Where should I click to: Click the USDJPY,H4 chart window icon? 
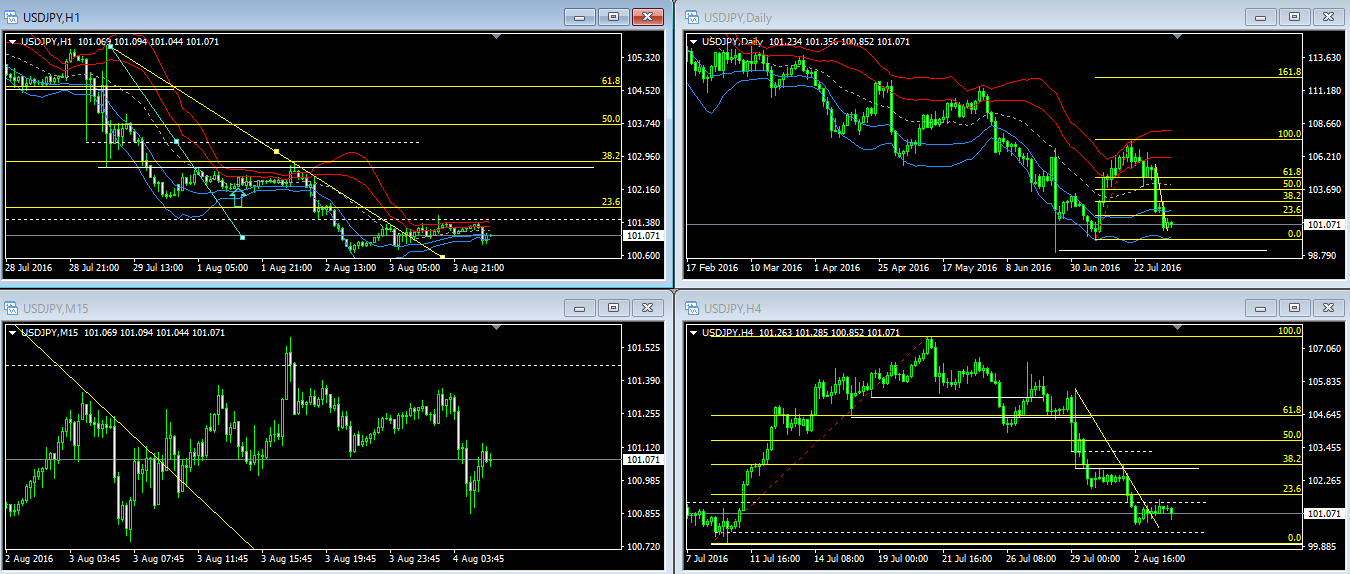[x=692, y=308]
